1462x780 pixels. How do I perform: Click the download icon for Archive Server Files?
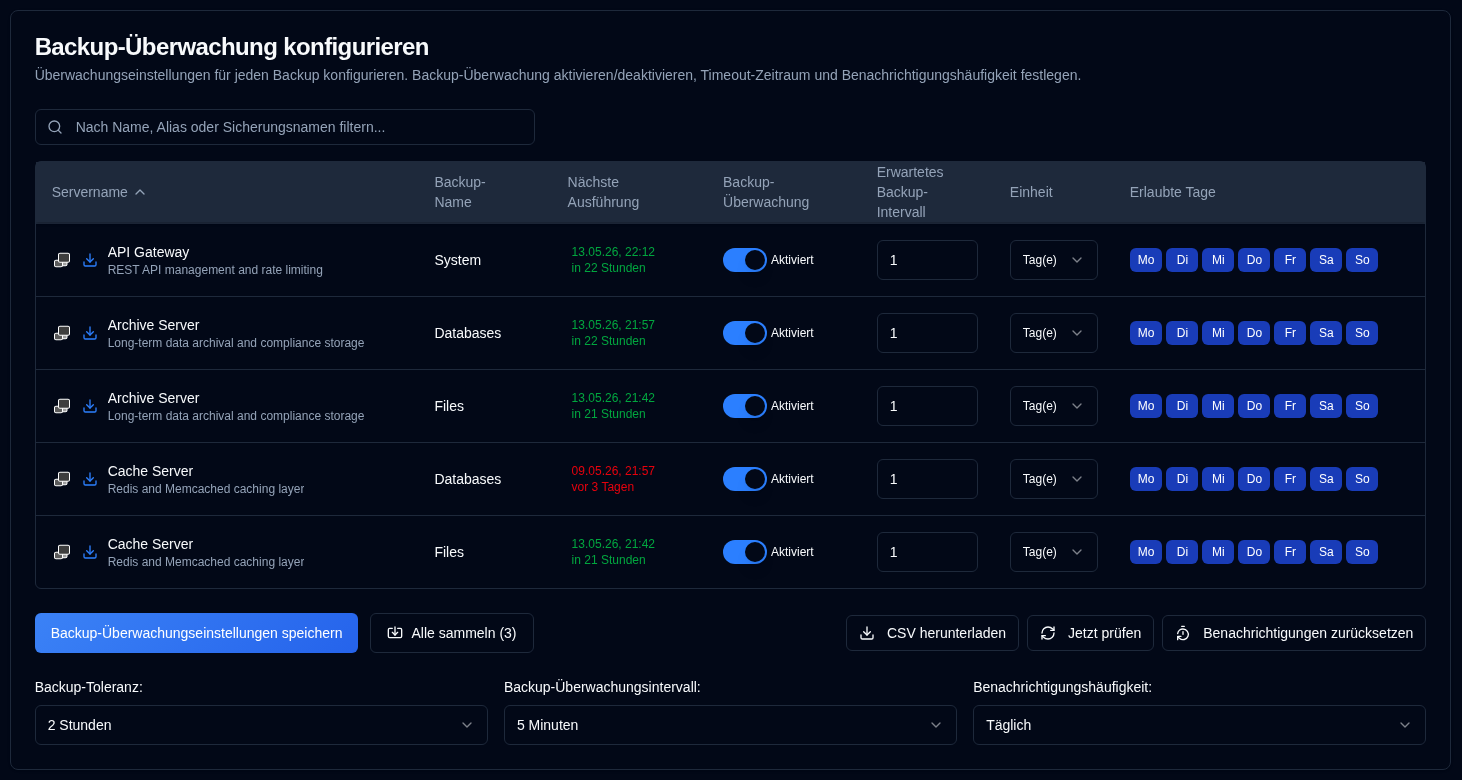coord(90,406)
